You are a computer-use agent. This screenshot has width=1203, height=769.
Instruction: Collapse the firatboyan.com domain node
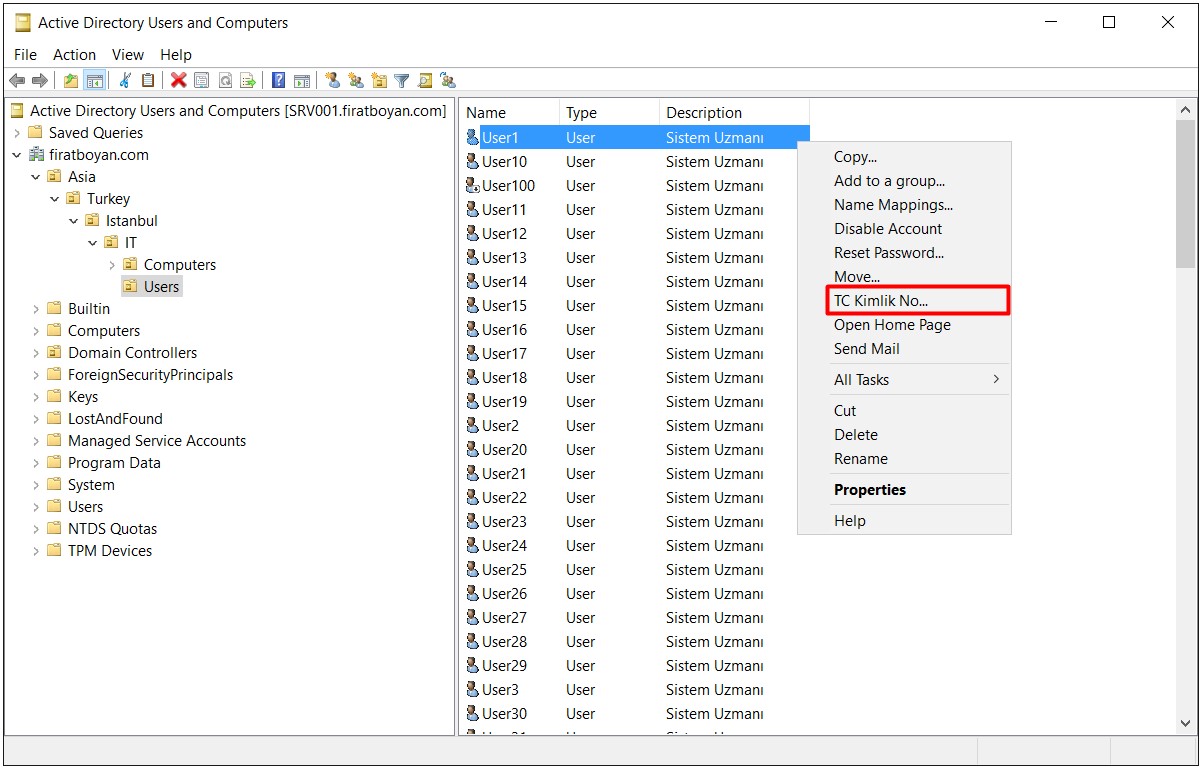(x=17, y=155)
